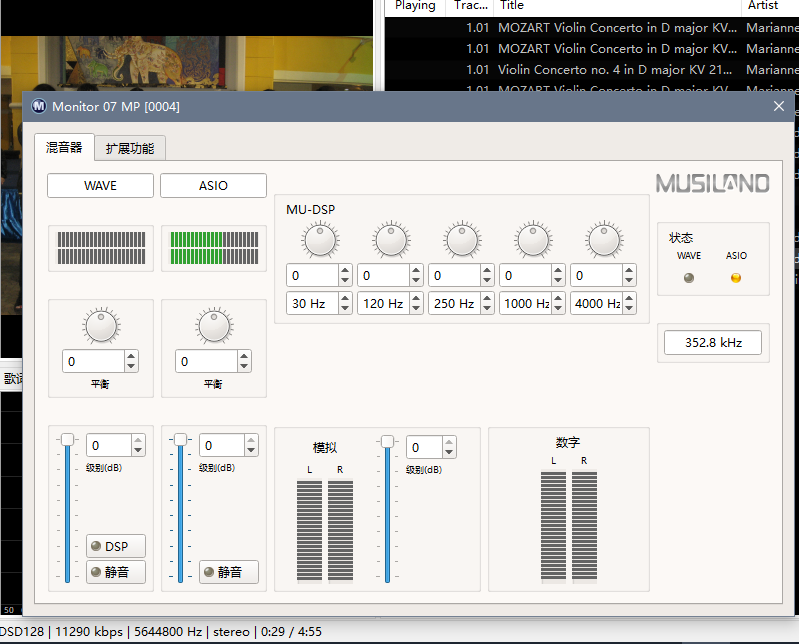Click the 1000 Hz equalizer knob
Viewport: 799px width, 644px height.
click(x=533, y=240)
